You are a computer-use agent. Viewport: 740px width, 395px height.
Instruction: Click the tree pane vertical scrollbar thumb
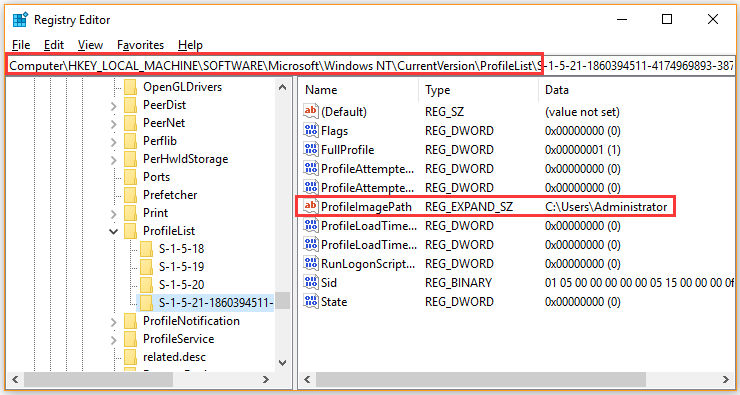(282, 301)
